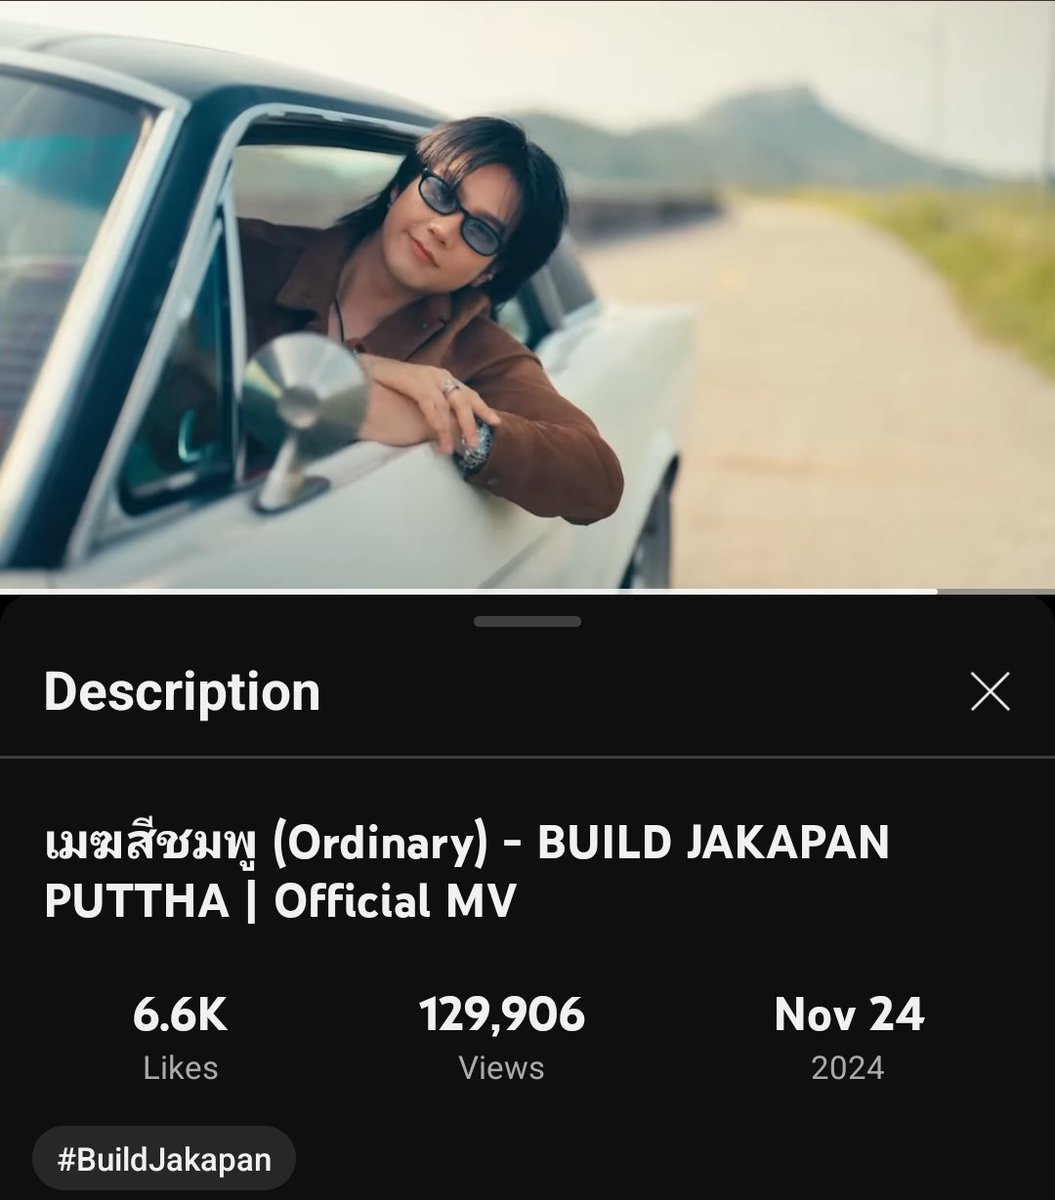Viewport: 1055px width, 1200px height.
Task: Select the 6.6K likes count
Action: 180,1015
